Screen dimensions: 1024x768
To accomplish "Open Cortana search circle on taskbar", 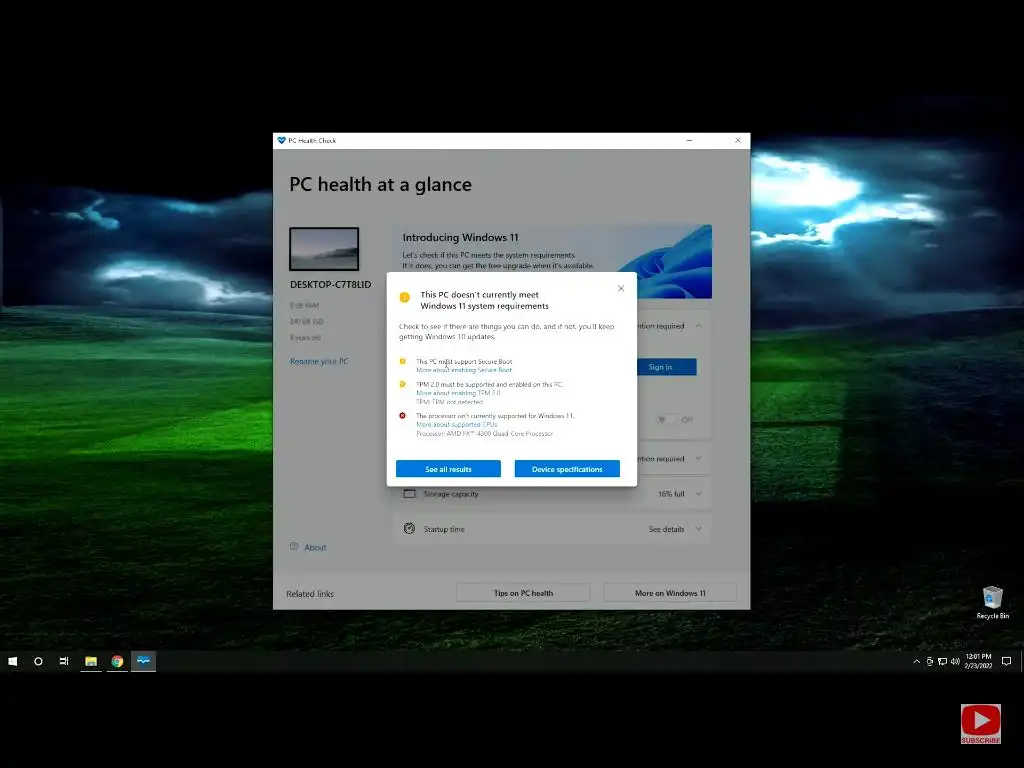I will 39,661.
